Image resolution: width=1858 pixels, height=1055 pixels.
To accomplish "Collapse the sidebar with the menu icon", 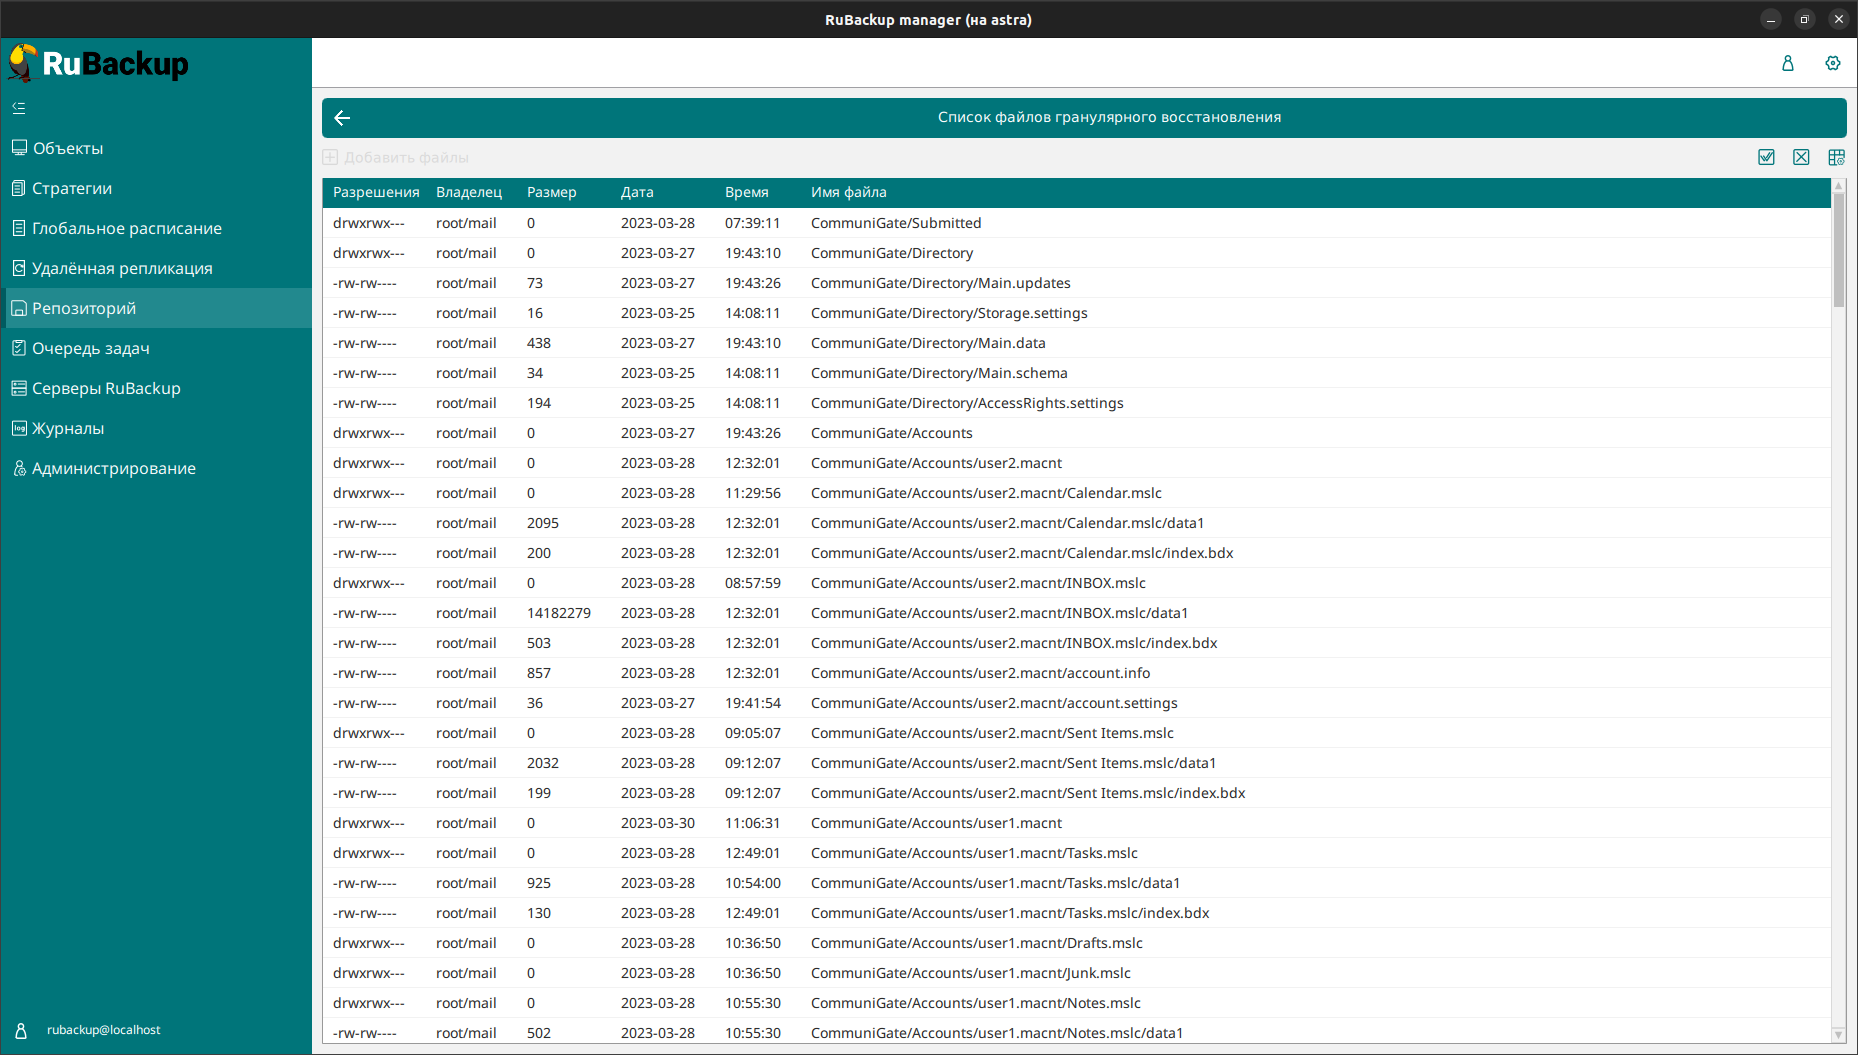I will (19, 108).
